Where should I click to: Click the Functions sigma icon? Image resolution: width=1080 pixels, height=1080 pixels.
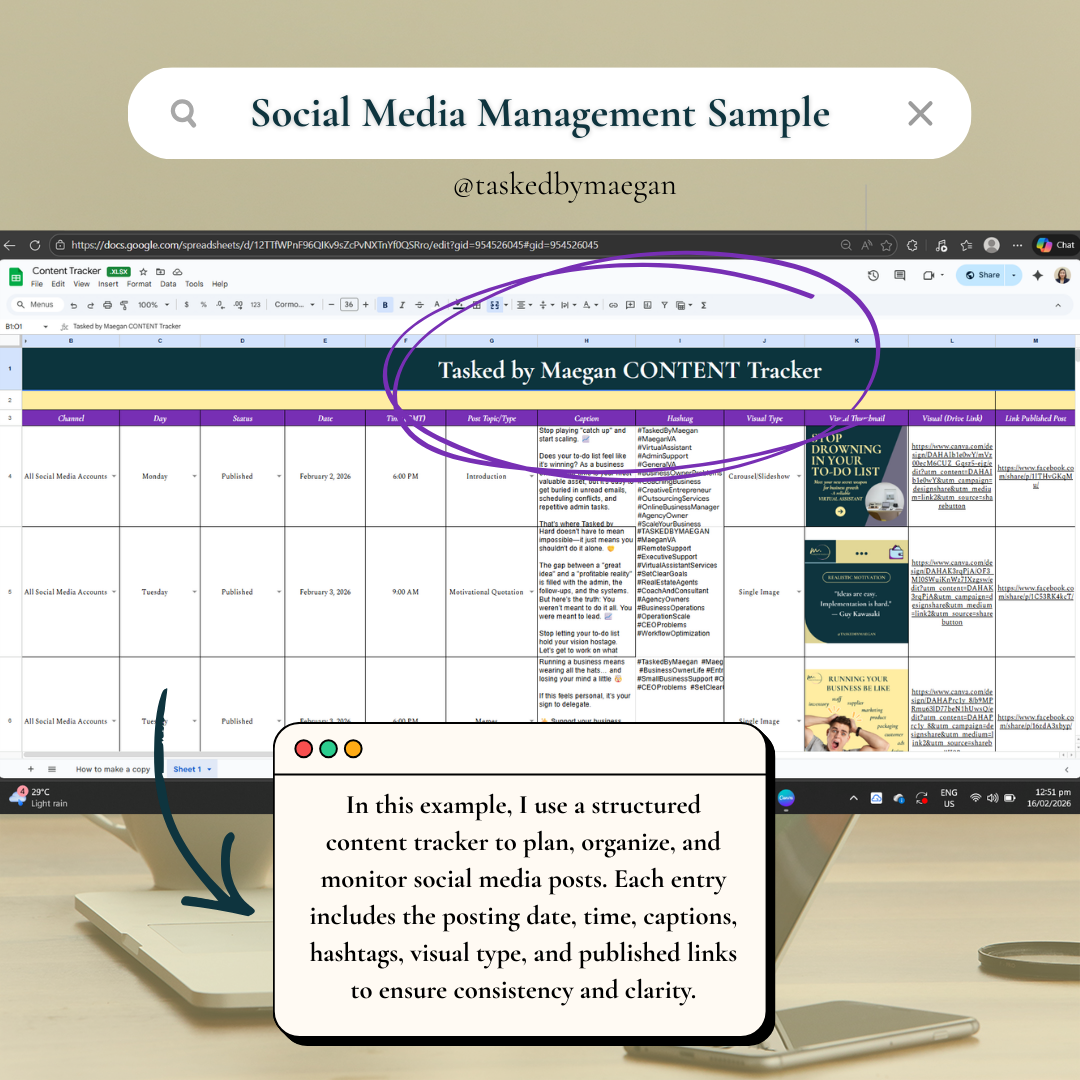pyautogui.click(x=704, y=305)
